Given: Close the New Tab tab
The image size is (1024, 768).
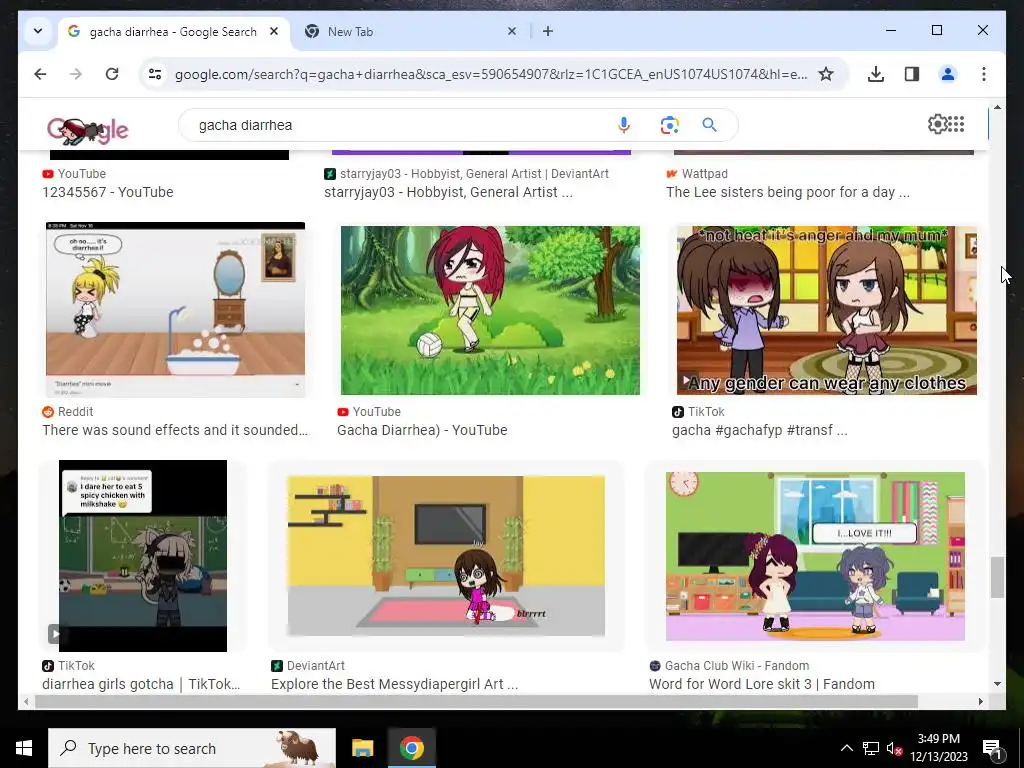Looking at the screenshot, I should [512, 31].
